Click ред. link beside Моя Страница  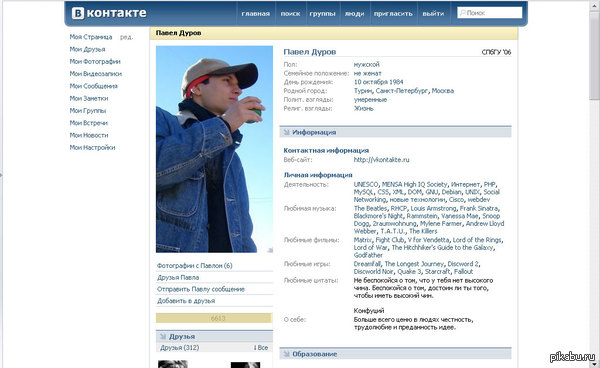[x=127, y=37]
